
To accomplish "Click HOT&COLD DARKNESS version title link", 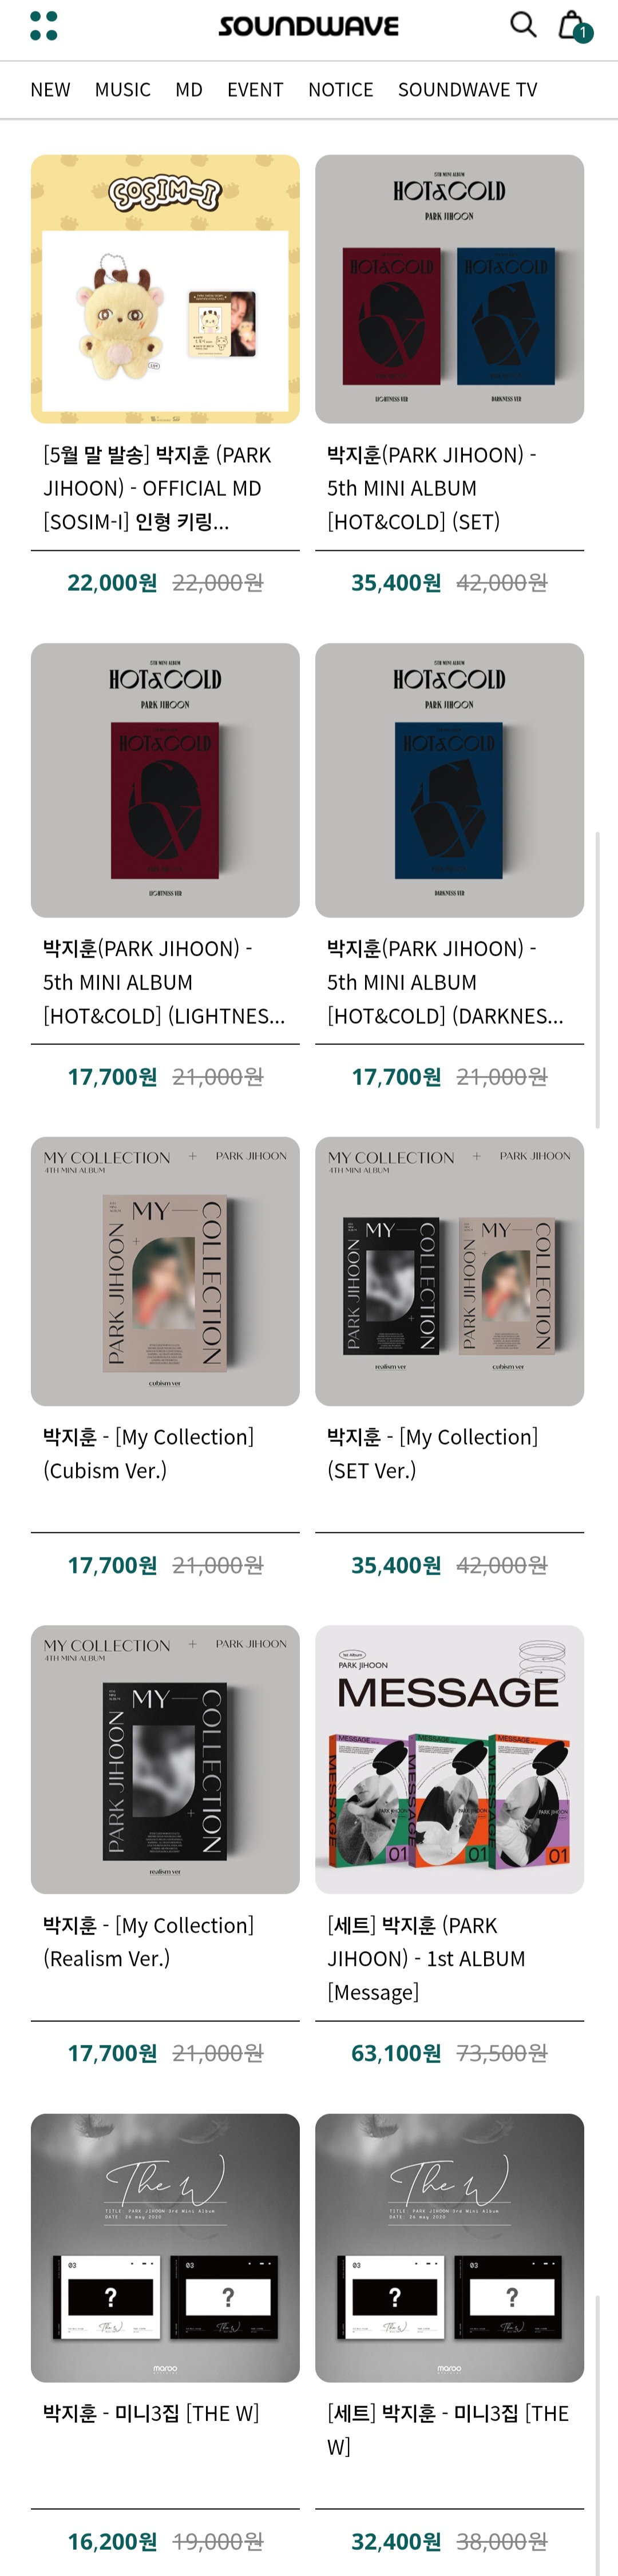I will click(x=446, y=982).
